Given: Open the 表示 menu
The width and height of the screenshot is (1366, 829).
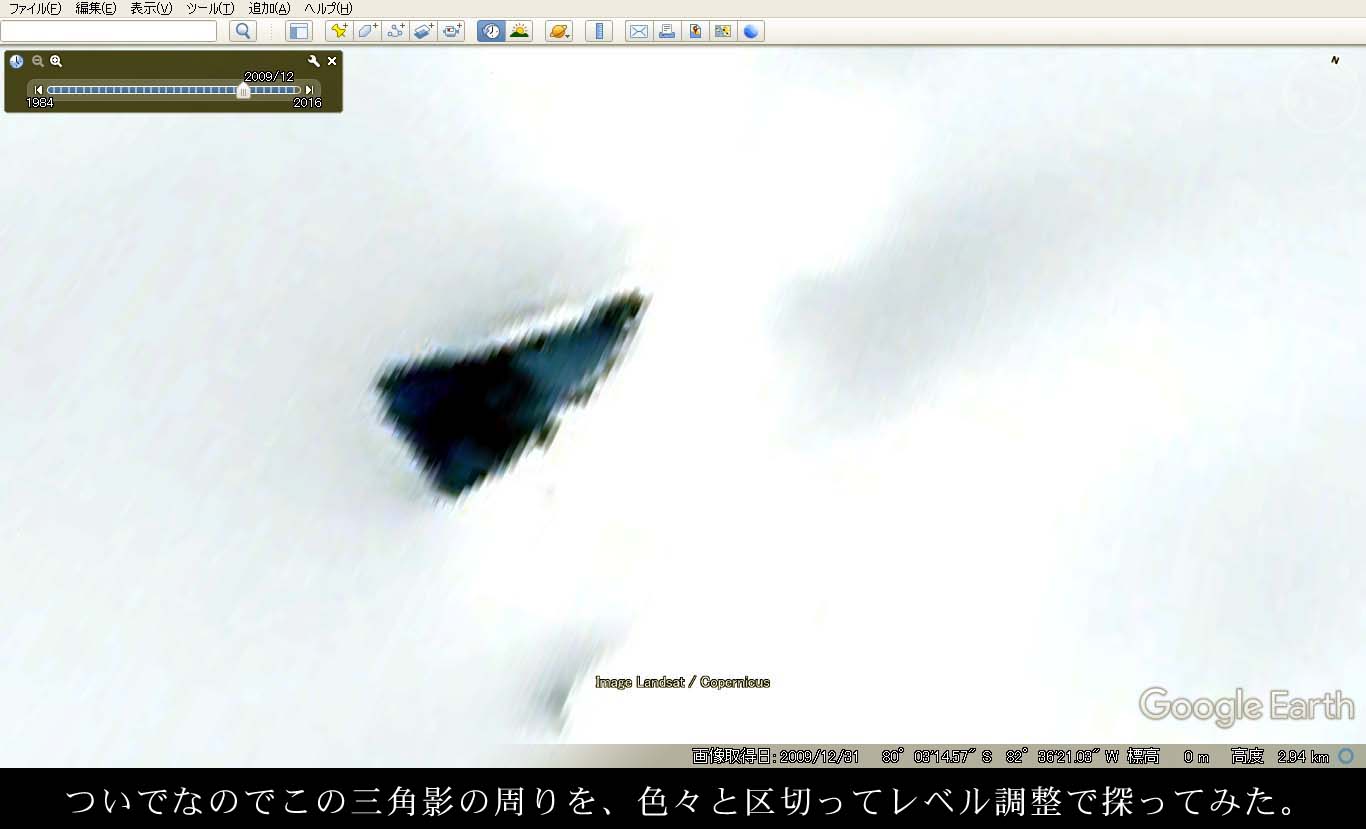Looking at the screenshot, I should click(x=151, y=8).
